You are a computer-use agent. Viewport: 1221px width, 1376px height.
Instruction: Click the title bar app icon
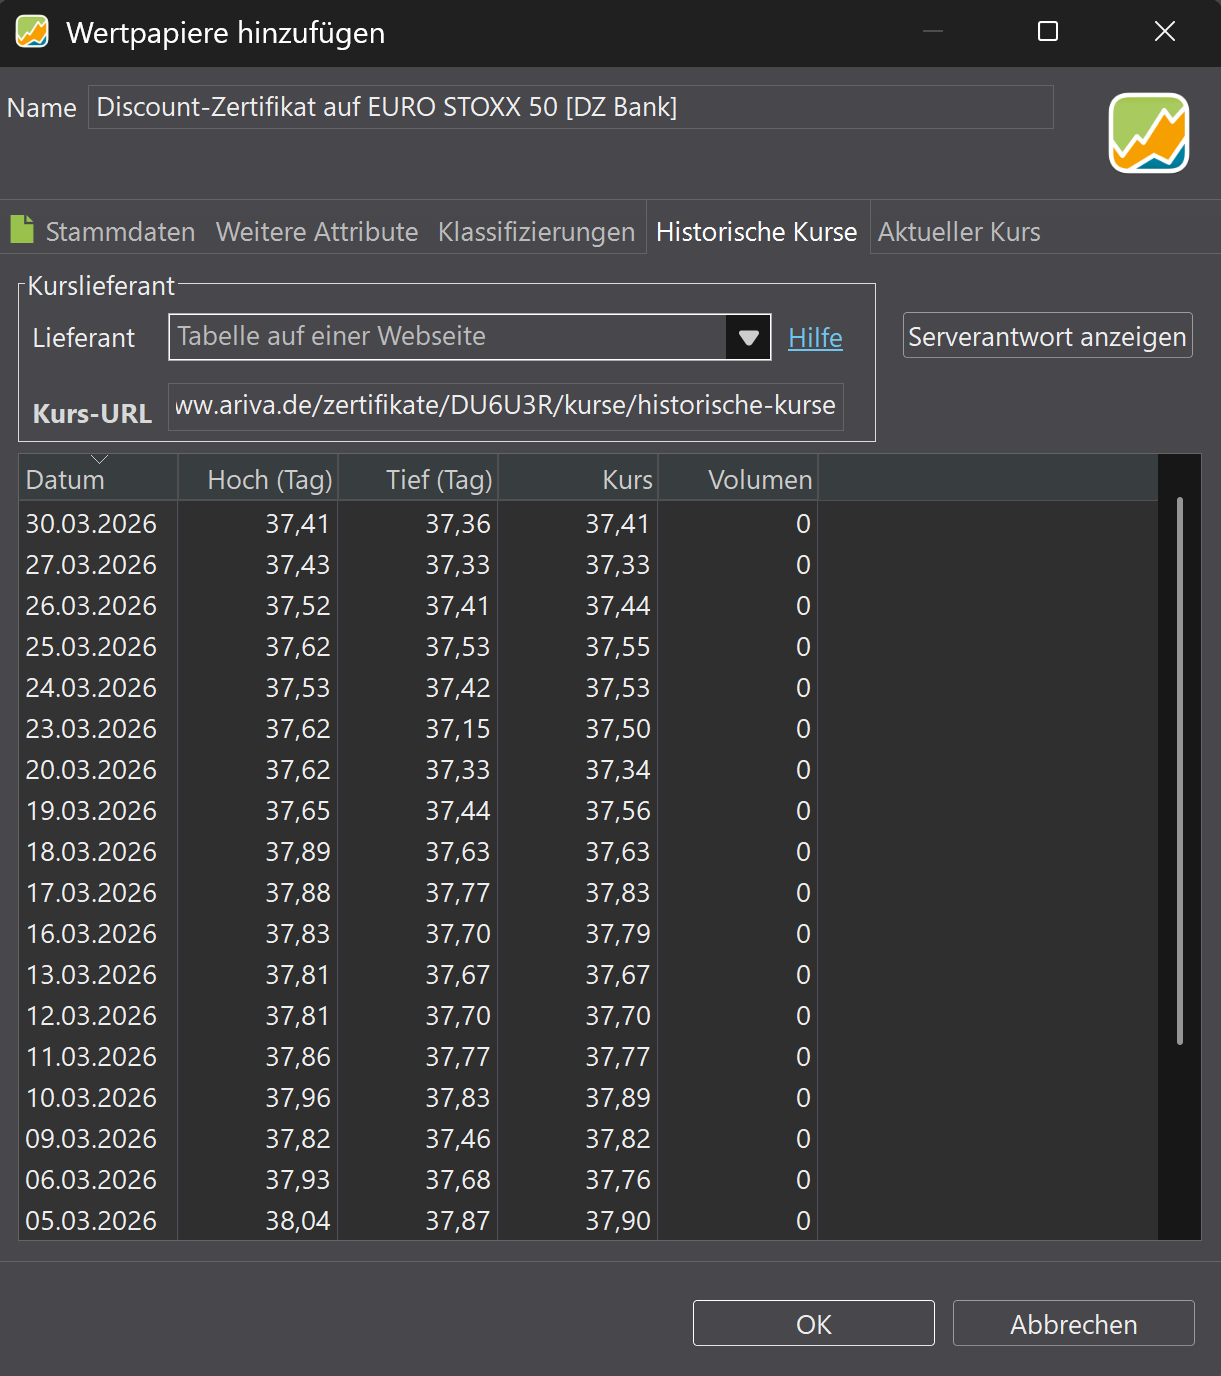[32, 32]
